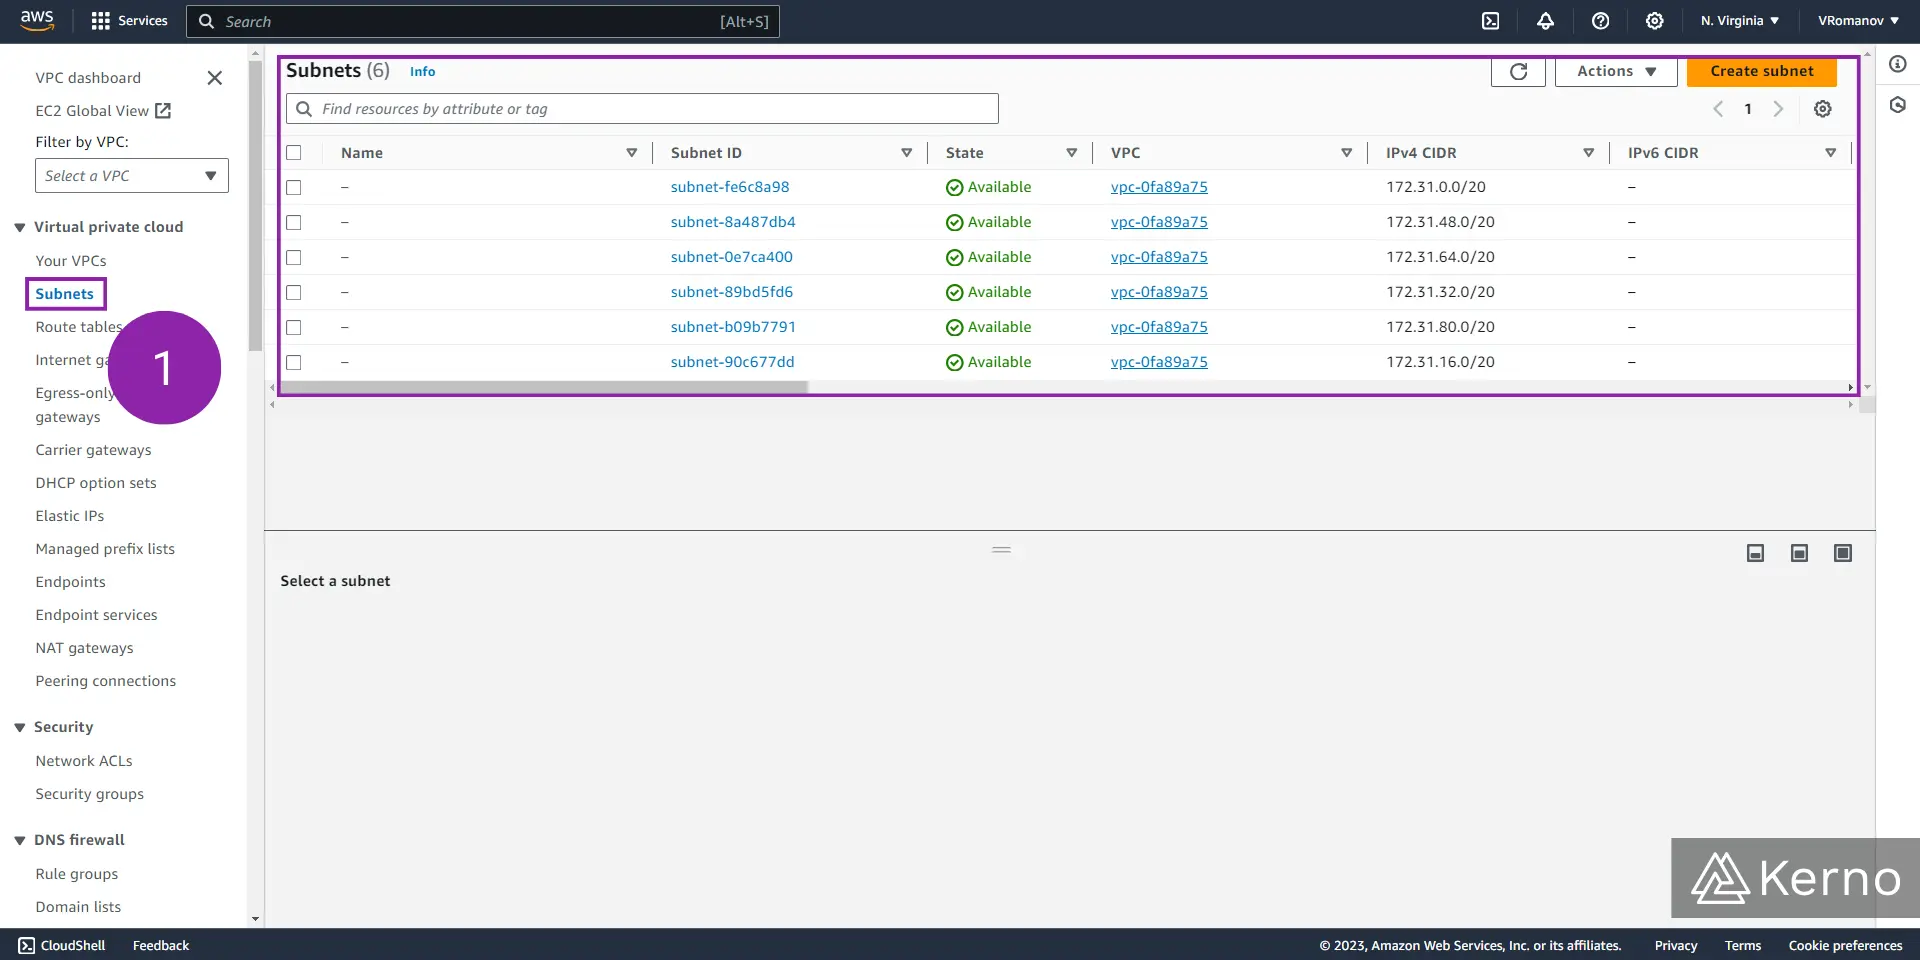Open the N. Virginia region menu

(1738, 20)
